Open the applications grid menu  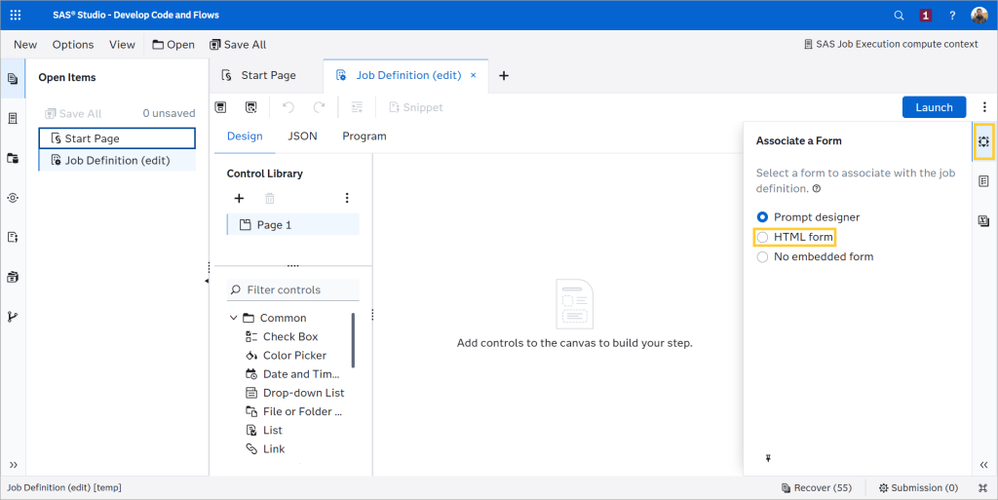15,15
